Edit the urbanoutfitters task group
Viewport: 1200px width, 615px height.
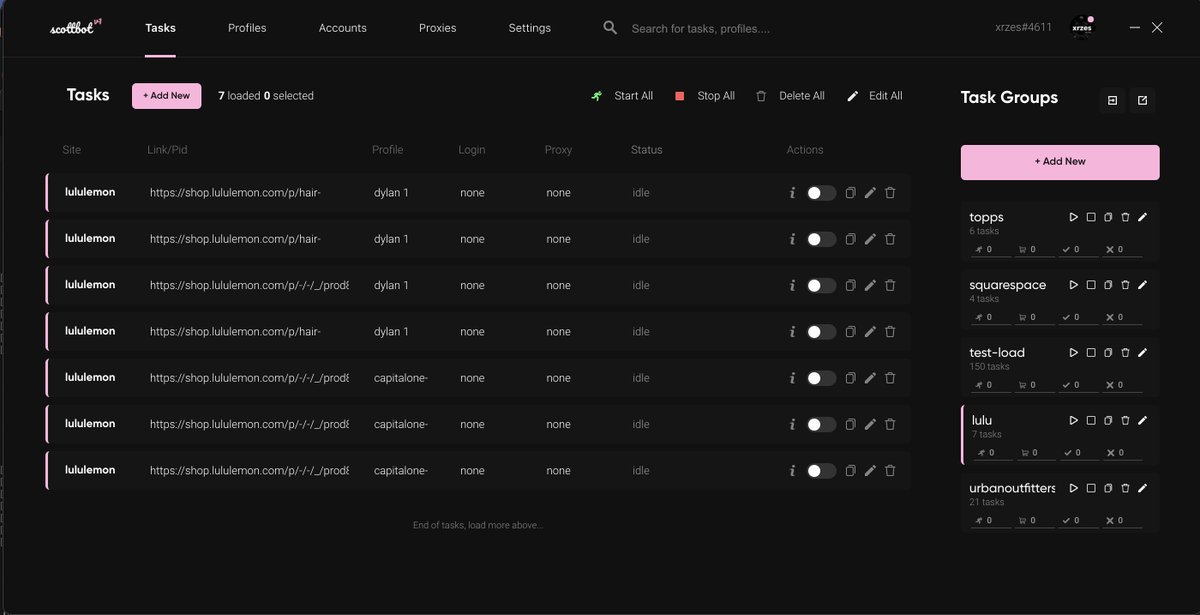pos(1143,488)
